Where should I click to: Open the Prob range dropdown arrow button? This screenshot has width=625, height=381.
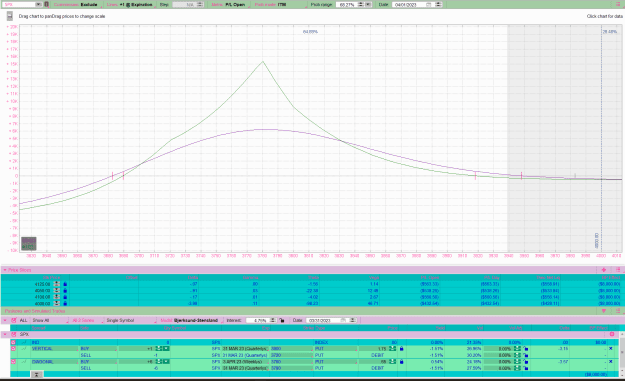pyautogui.click(x=368, y=4)
